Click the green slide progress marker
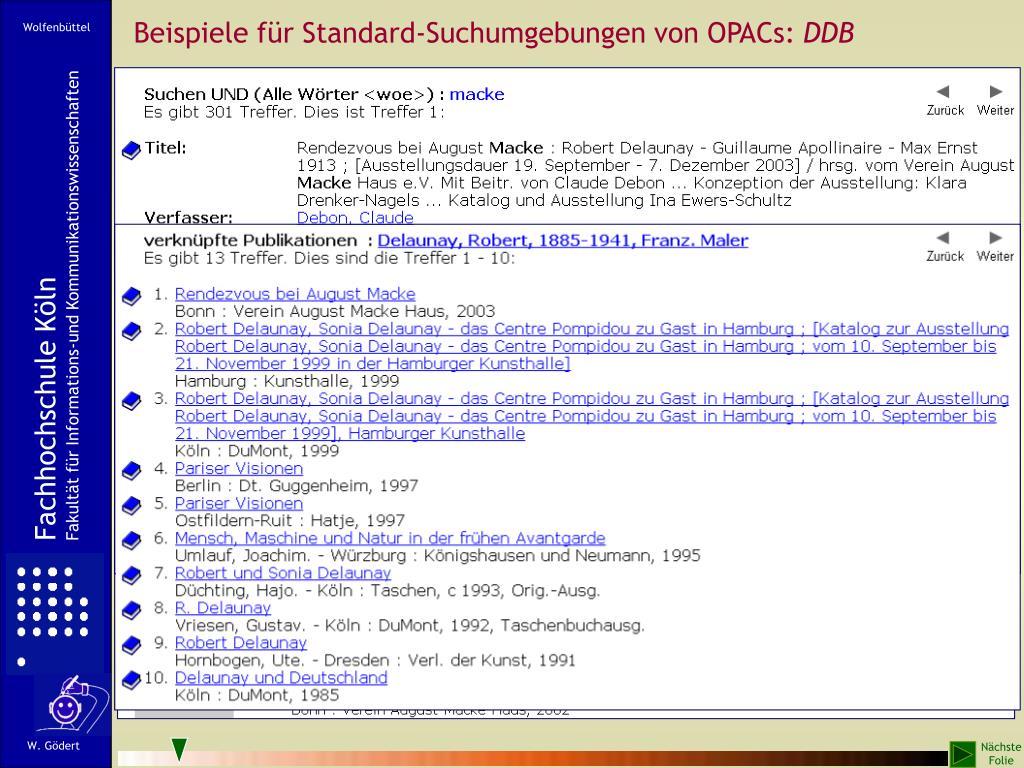This screenshot has height=768, width=1024. 179,750
